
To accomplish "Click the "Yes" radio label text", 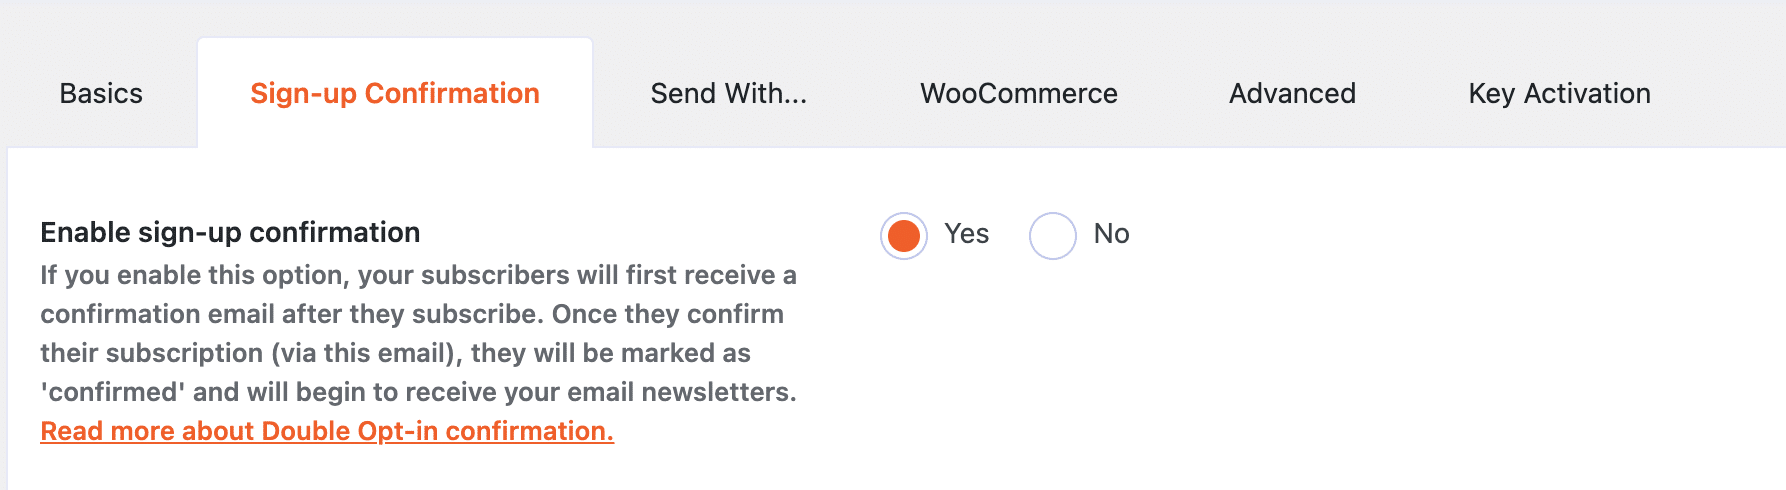I will tap(966, 234).
